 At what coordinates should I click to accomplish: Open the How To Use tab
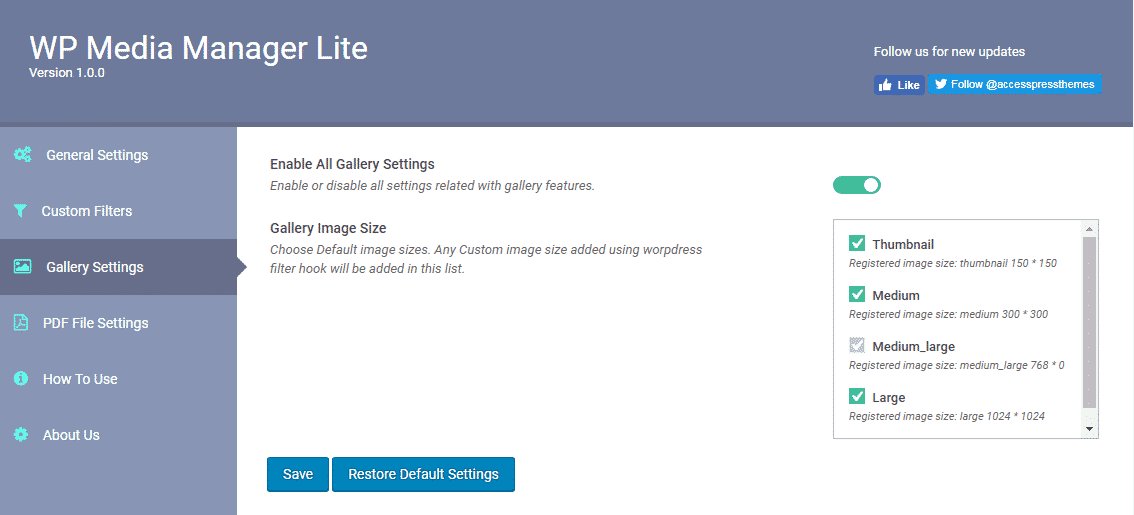coord(119,379)
